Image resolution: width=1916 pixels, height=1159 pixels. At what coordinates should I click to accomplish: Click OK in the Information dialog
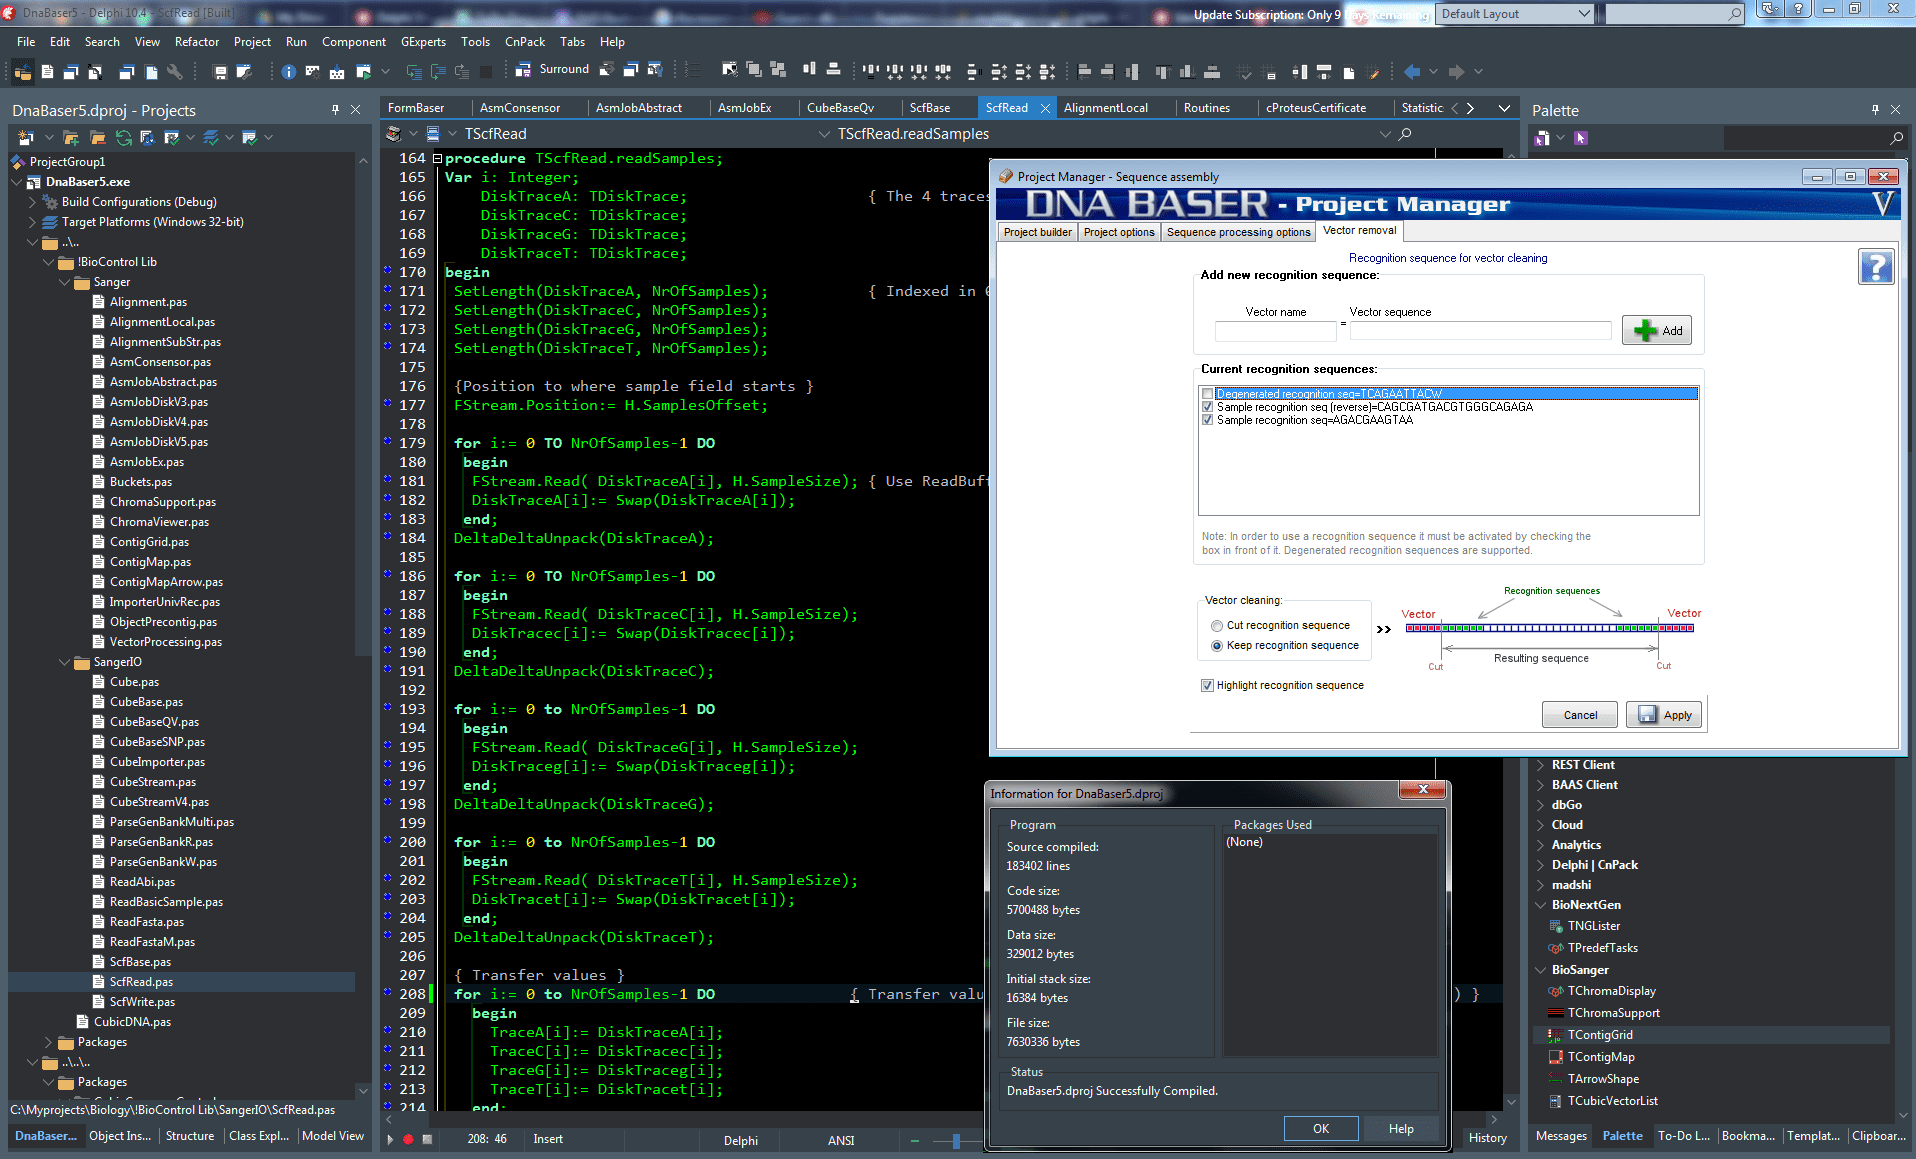click(1321, 1129)
